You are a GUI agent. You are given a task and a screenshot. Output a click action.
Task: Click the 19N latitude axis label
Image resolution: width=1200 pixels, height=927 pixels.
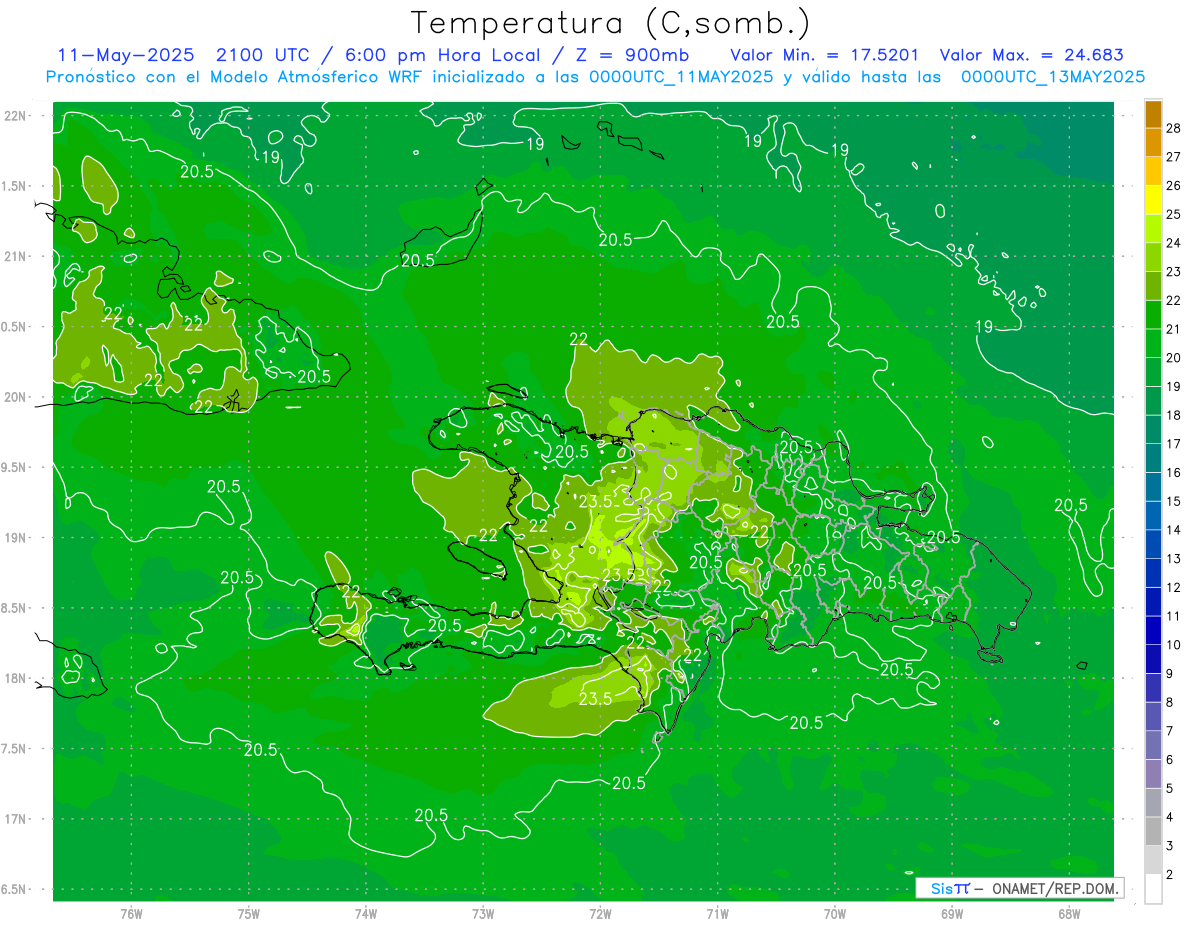[x=15, y=538]
